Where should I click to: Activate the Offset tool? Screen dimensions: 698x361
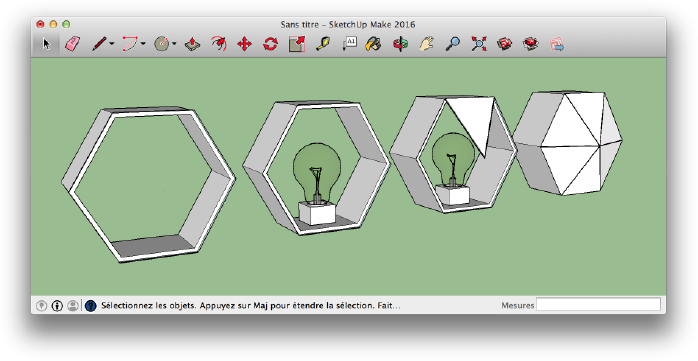(x=219, y=44)
